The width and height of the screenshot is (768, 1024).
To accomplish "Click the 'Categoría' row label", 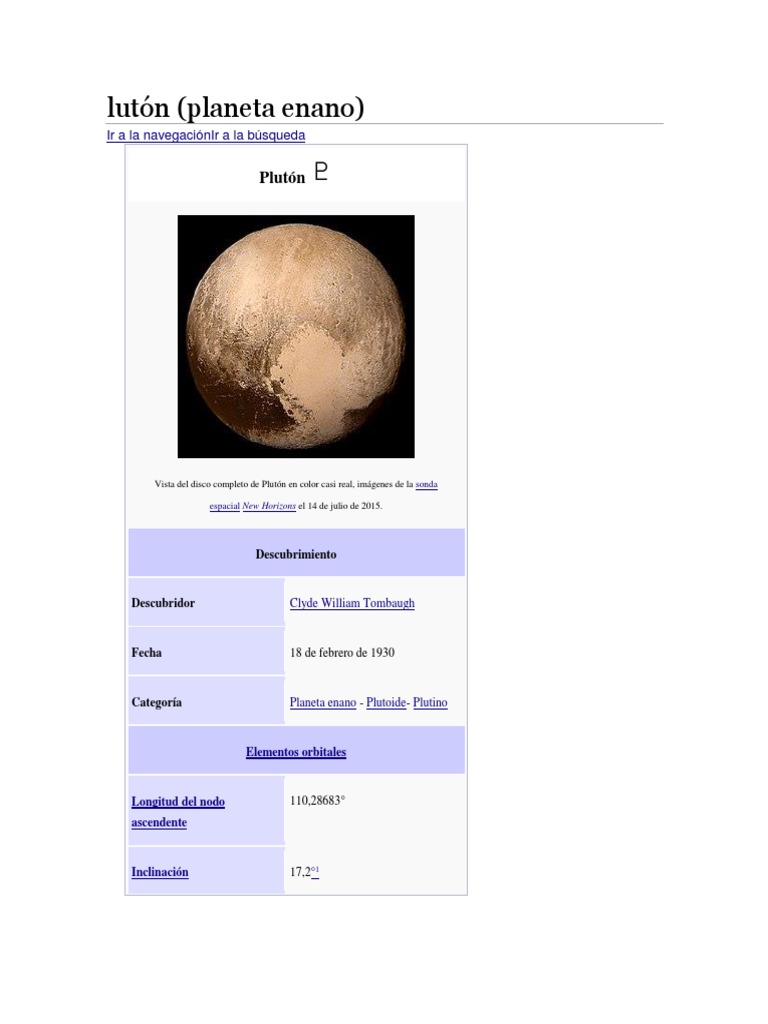I will (x=157, y=702).
